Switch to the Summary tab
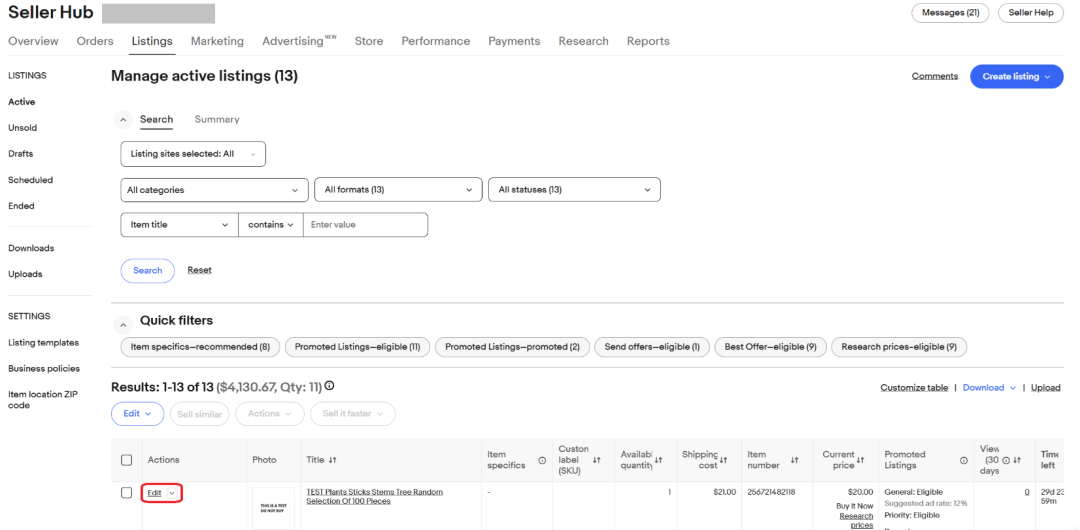The image size is (1080, 530). 217,119
